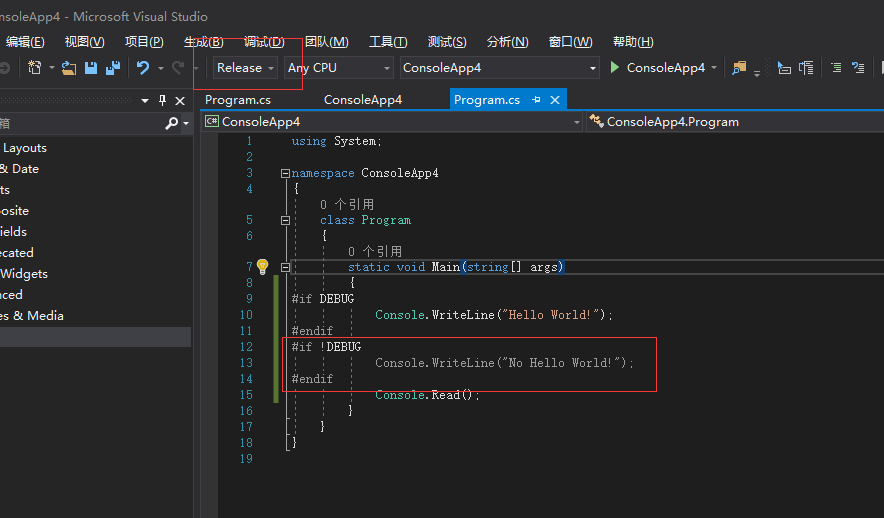This screenshot has height=518, width=884.
Task: Close the active Program.cs tab
Action: [555, 100]
